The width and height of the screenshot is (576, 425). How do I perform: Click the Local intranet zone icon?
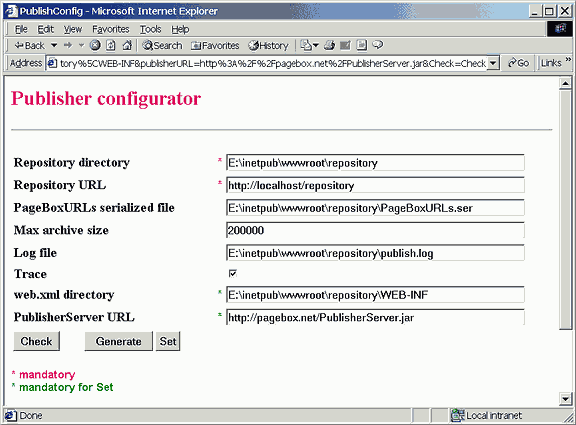pos(458,415)
